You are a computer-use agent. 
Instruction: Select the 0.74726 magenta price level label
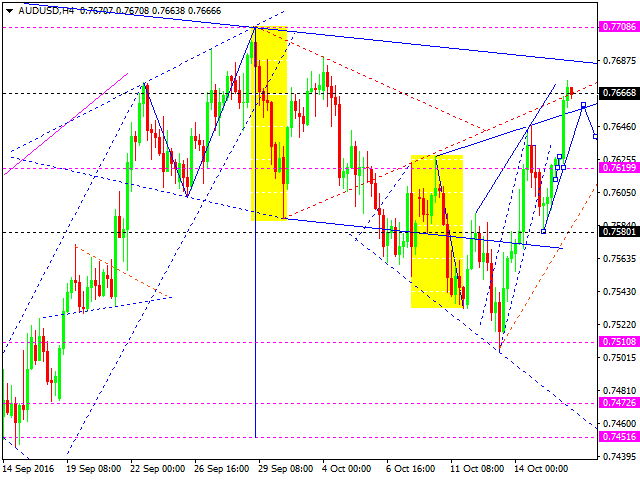(x=619, y=403)
